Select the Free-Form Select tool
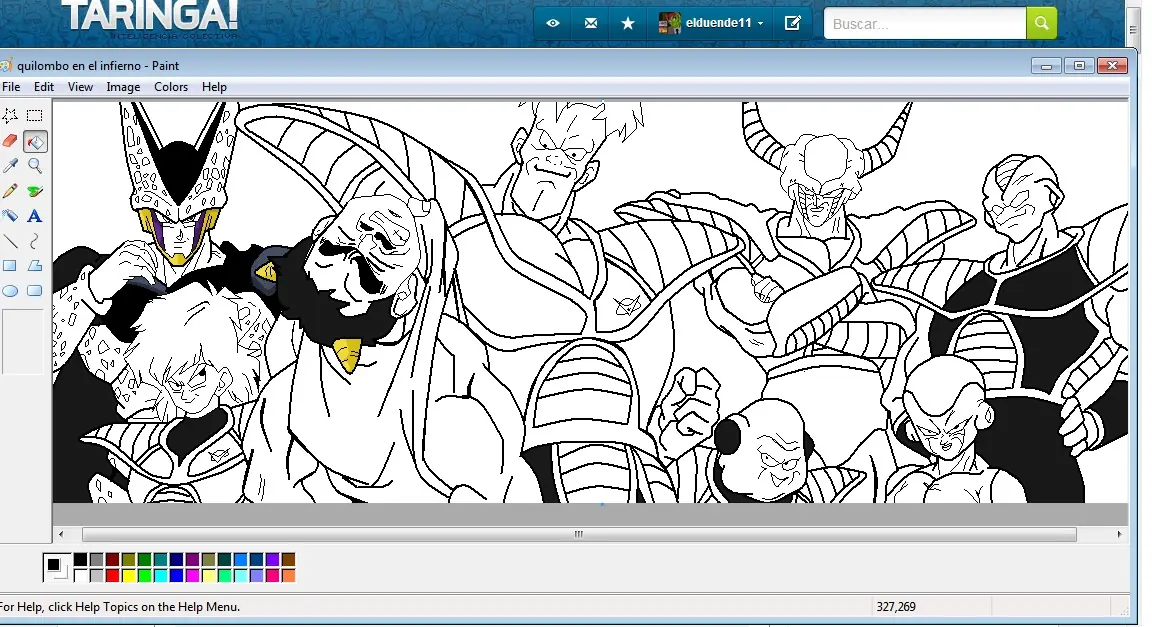 (10, 115)
